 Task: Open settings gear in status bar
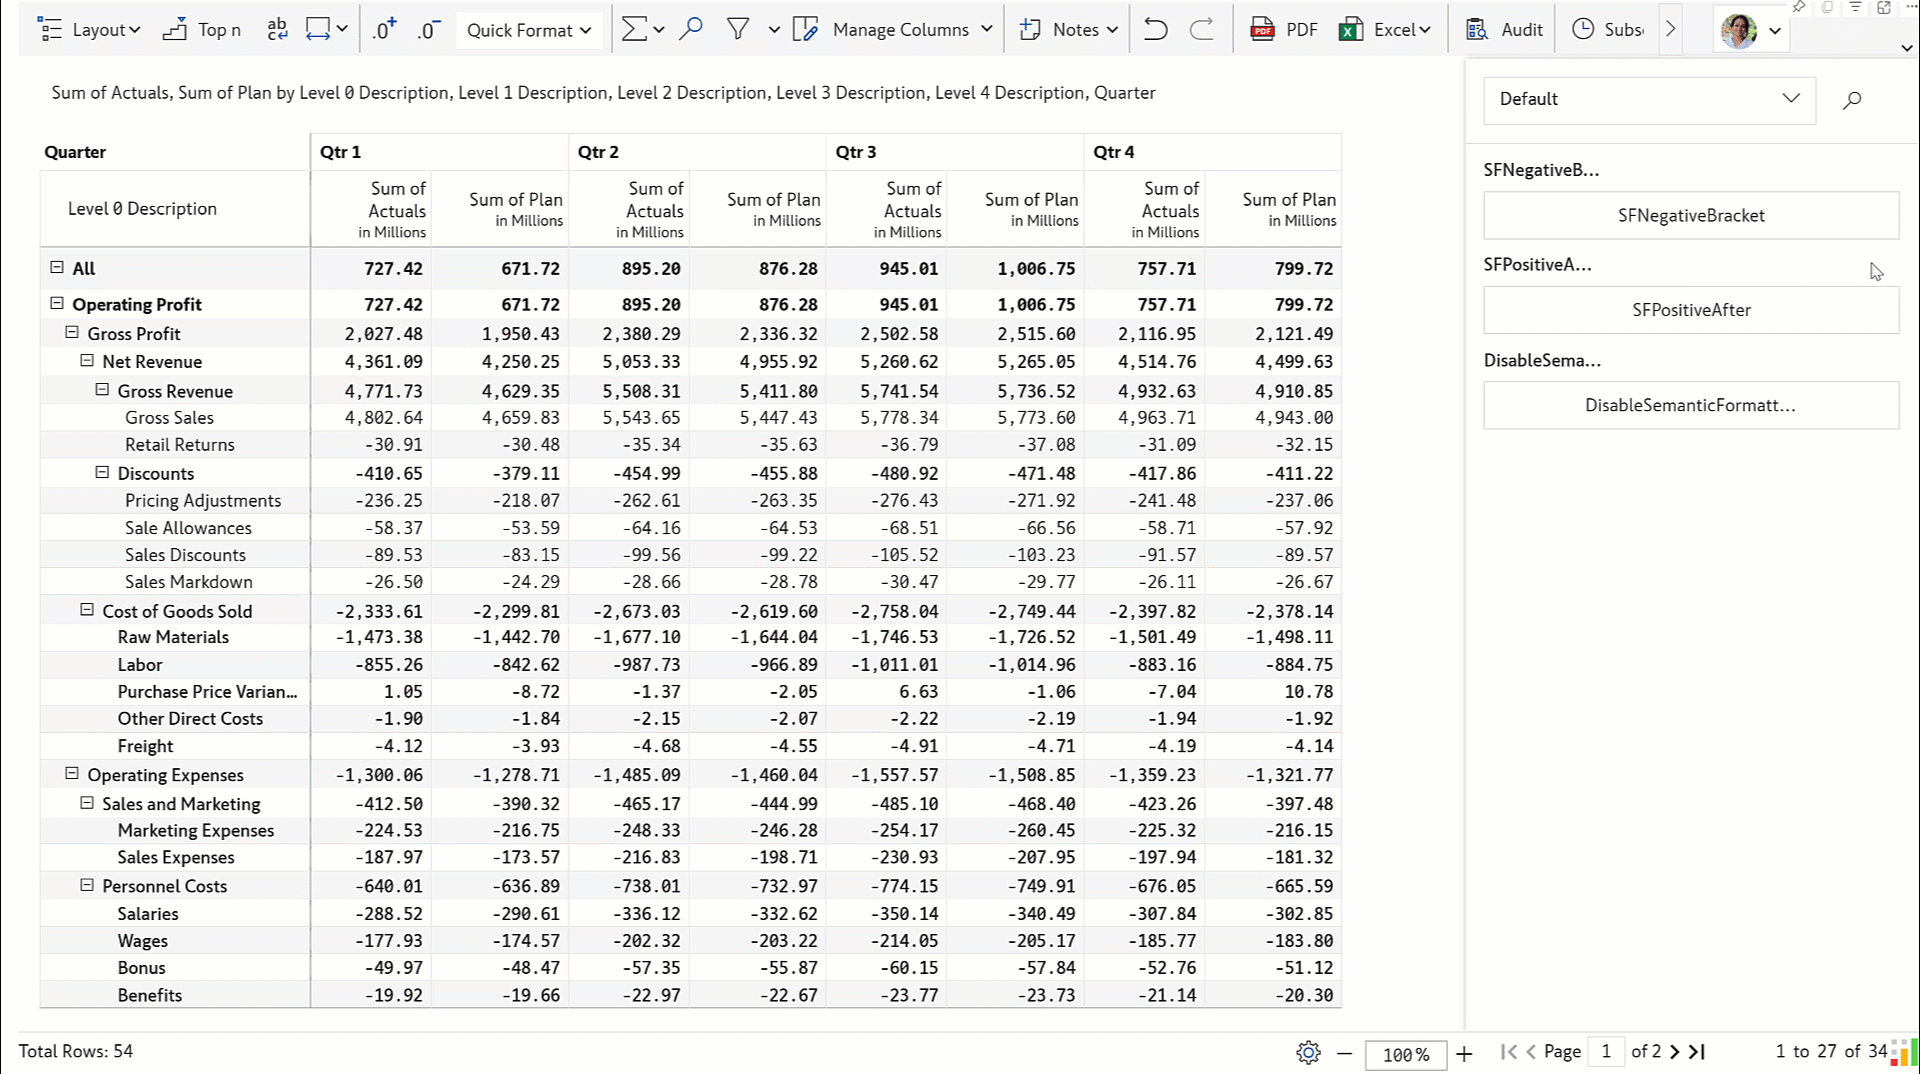coord(1307,1053)
